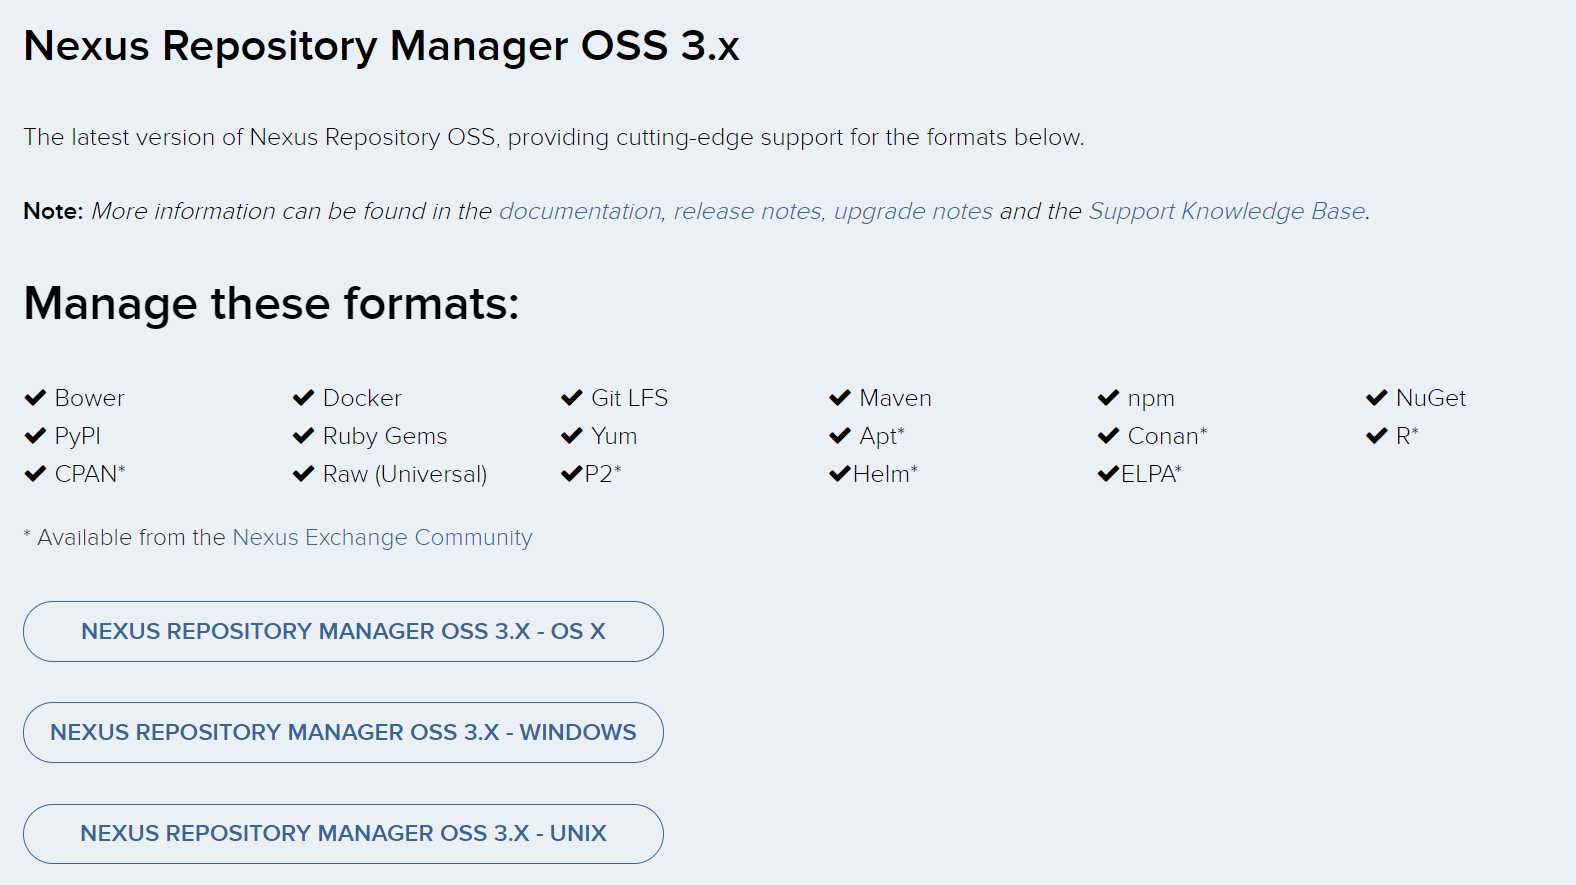Image resolution: width=1576 pixels, height=885 pixels.
Task: Download Nexus Repository Manager OSS 3.X for Windows
Action: (x=343, y=732)
